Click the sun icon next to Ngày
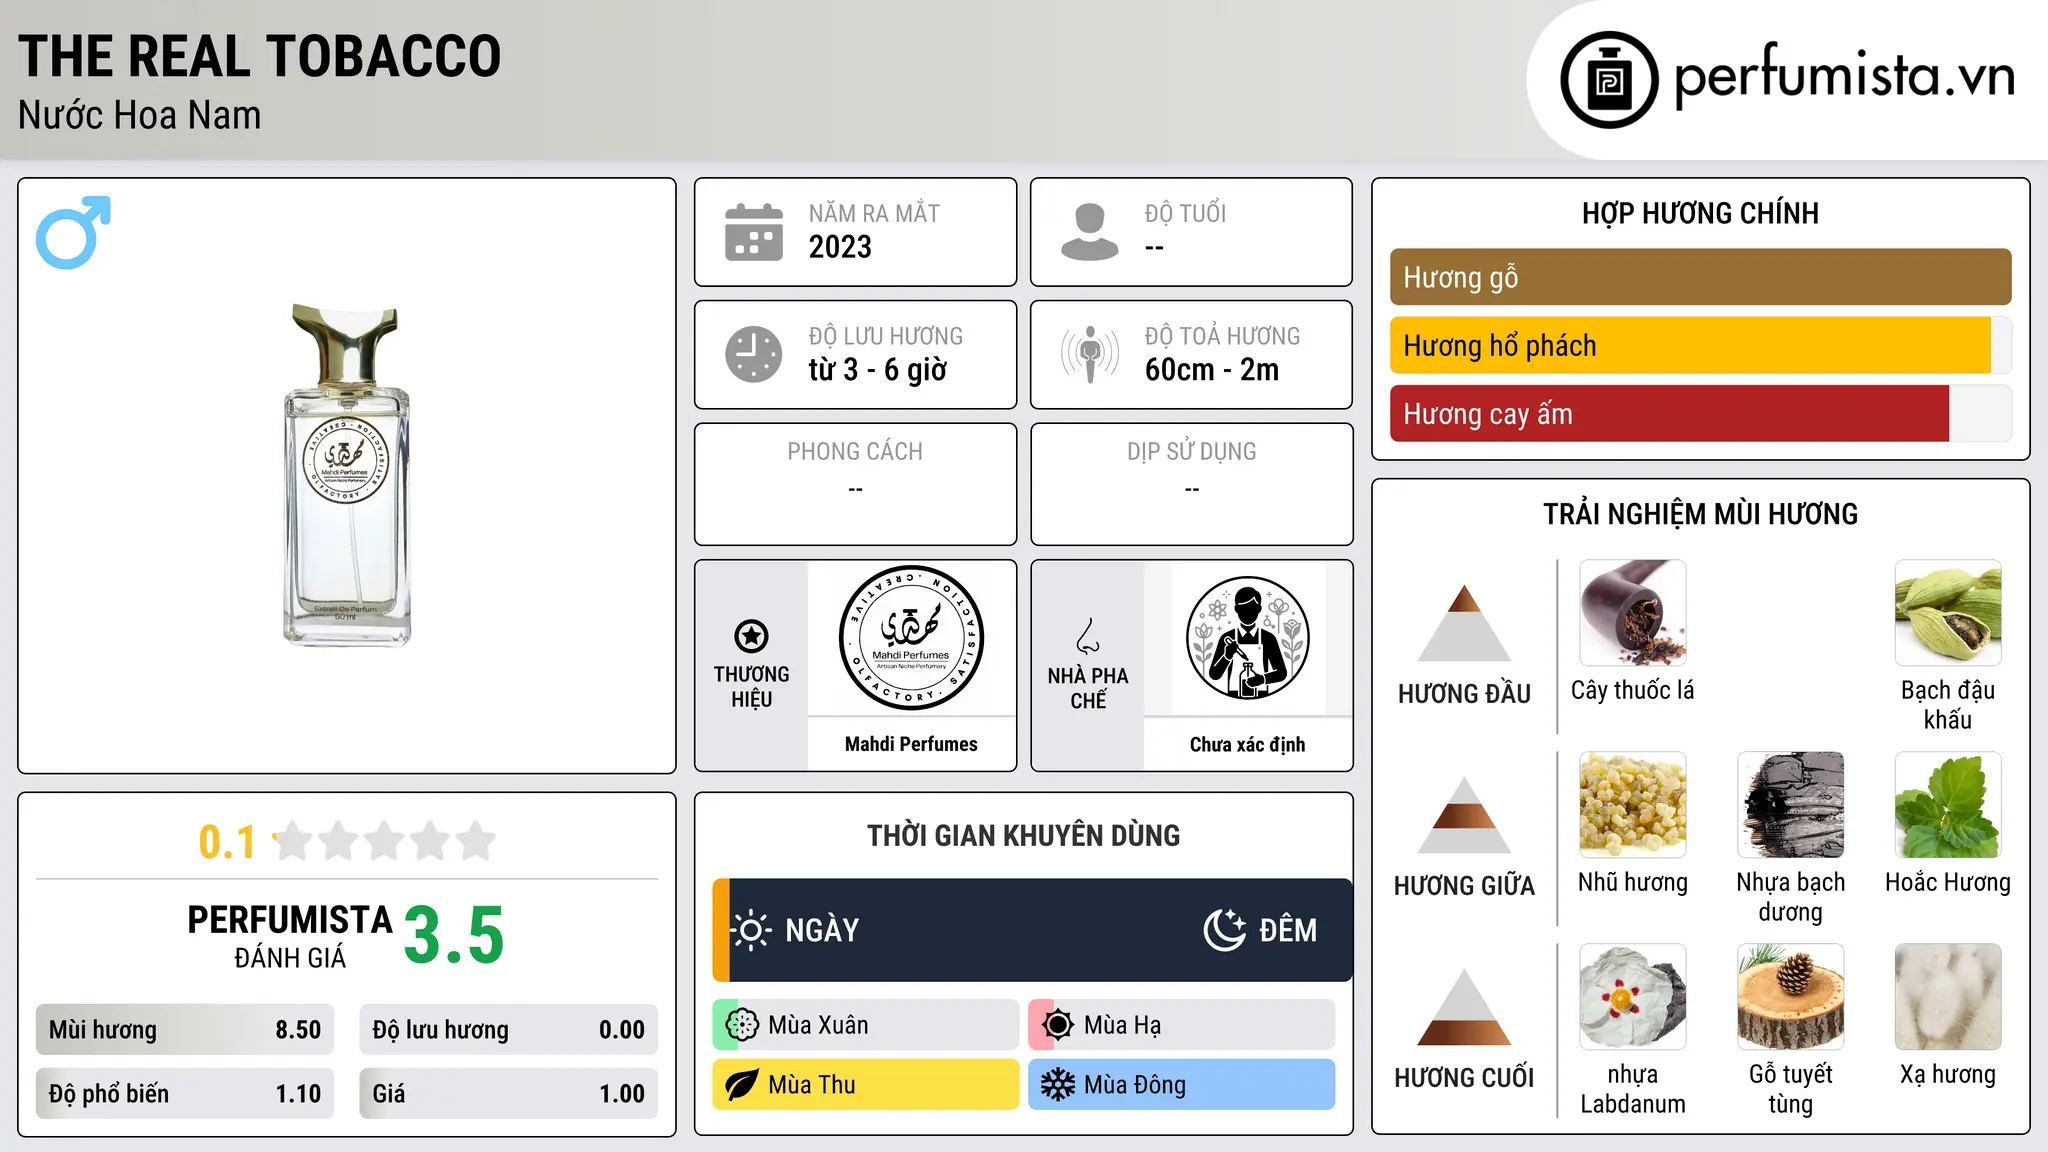2048x1152 pixels. click(x=751, y=930)
